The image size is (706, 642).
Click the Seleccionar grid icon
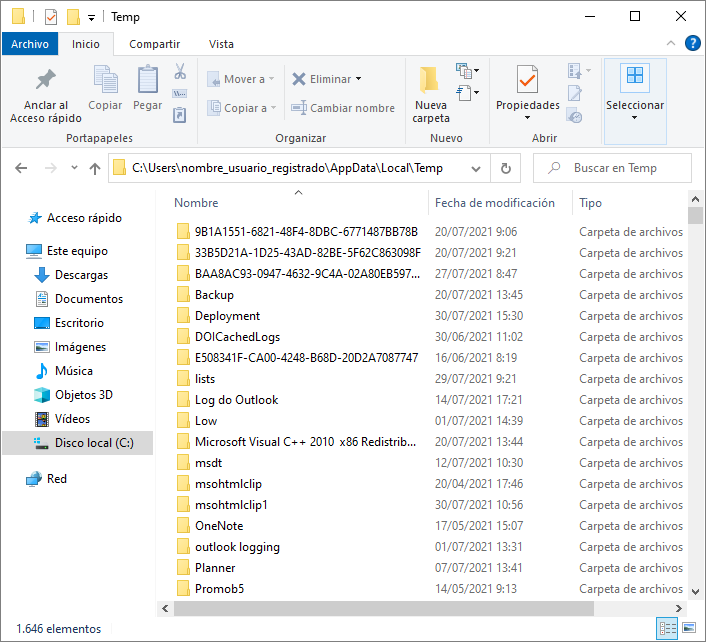(x=635, y=75)
